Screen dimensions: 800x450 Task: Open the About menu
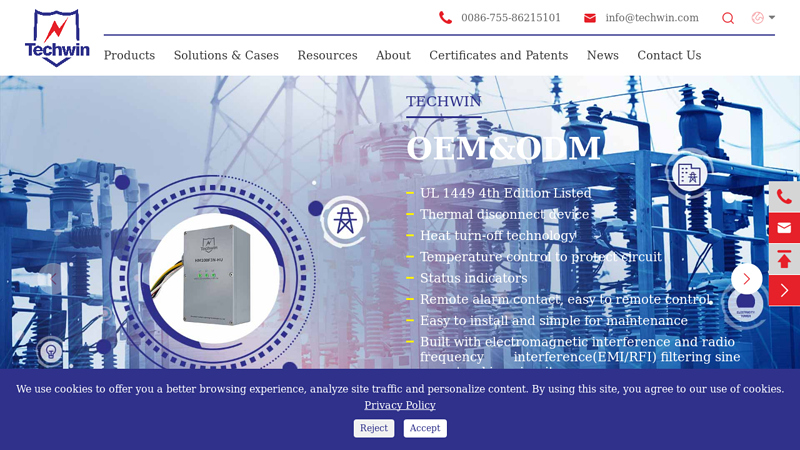(x=393, y=55)
